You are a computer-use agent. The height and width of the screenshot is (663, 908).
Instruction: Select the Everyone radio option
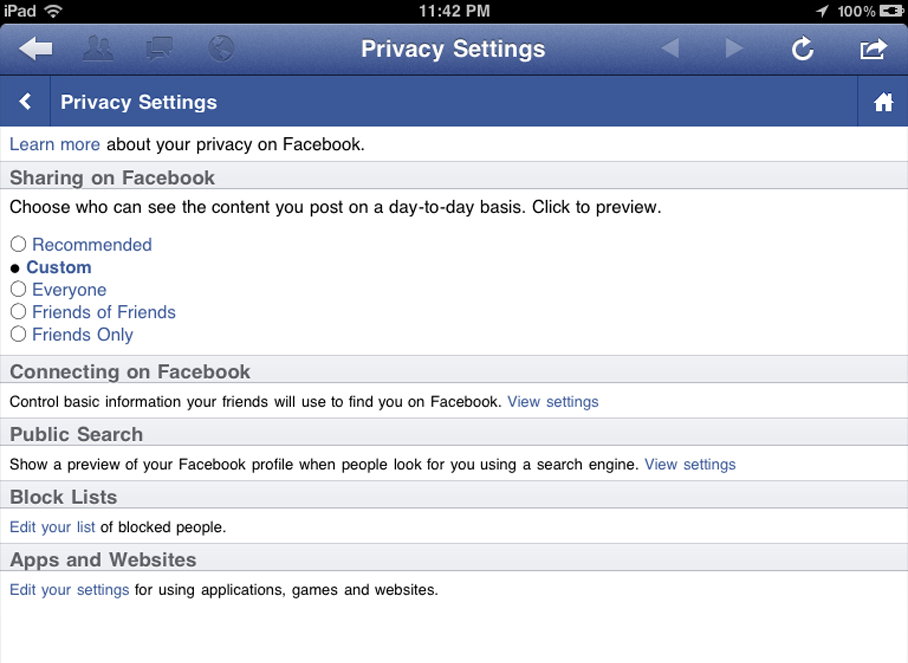coord(18,289)
